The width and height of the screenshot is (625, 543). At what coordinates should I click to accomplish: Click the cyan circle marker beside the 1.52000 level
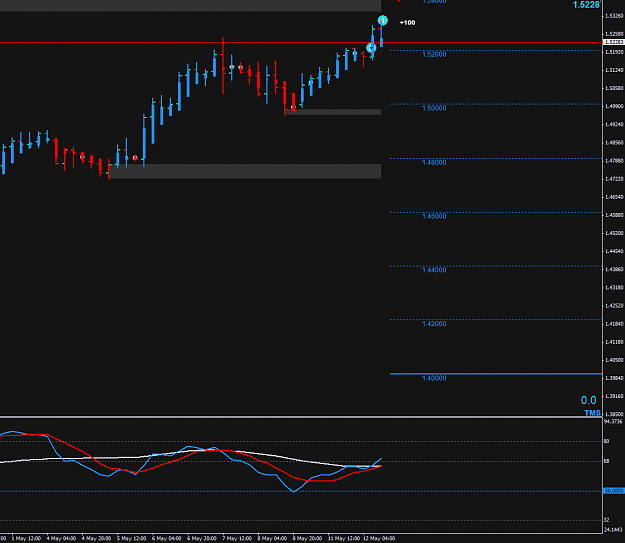point(371,48)
